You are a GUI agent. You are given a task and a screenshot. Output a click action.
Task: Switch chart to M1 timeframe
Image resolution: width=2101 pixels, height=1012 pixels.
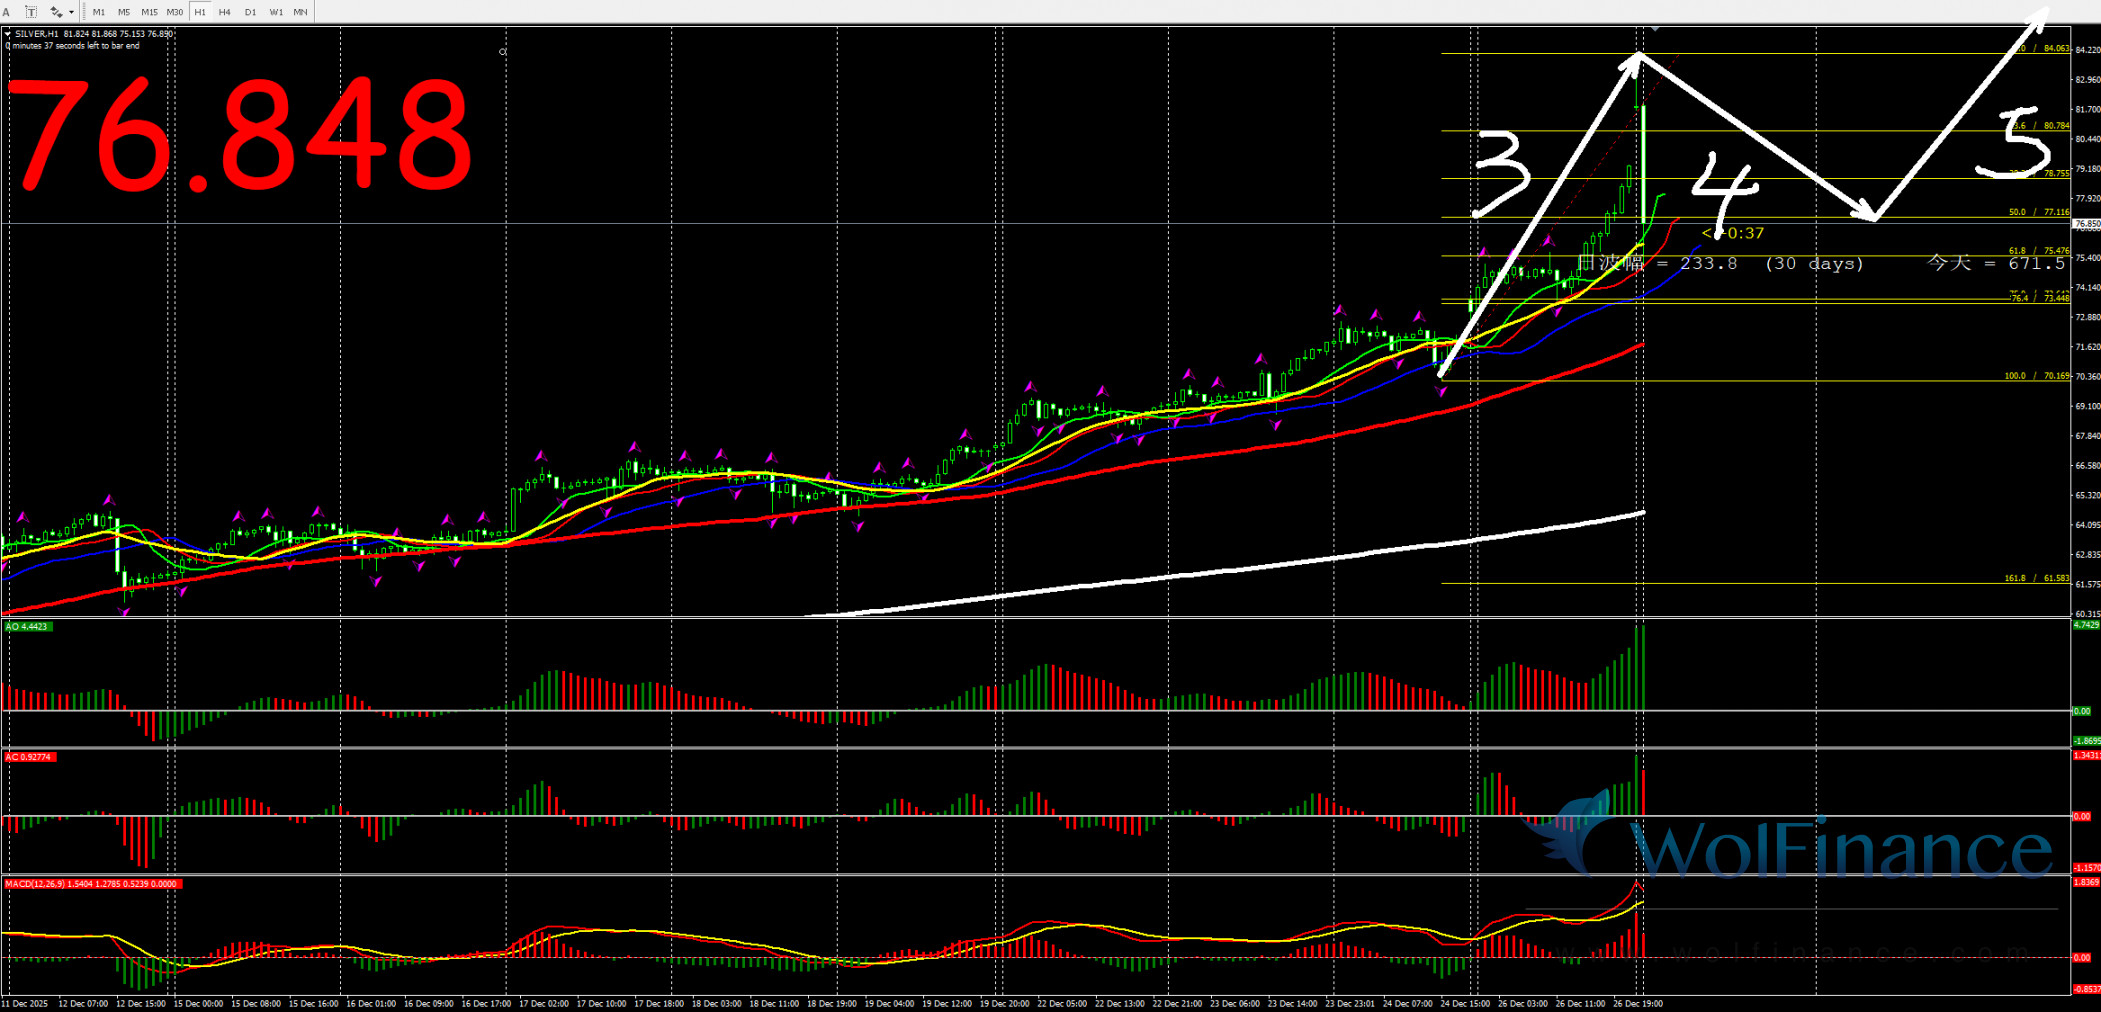98,12
